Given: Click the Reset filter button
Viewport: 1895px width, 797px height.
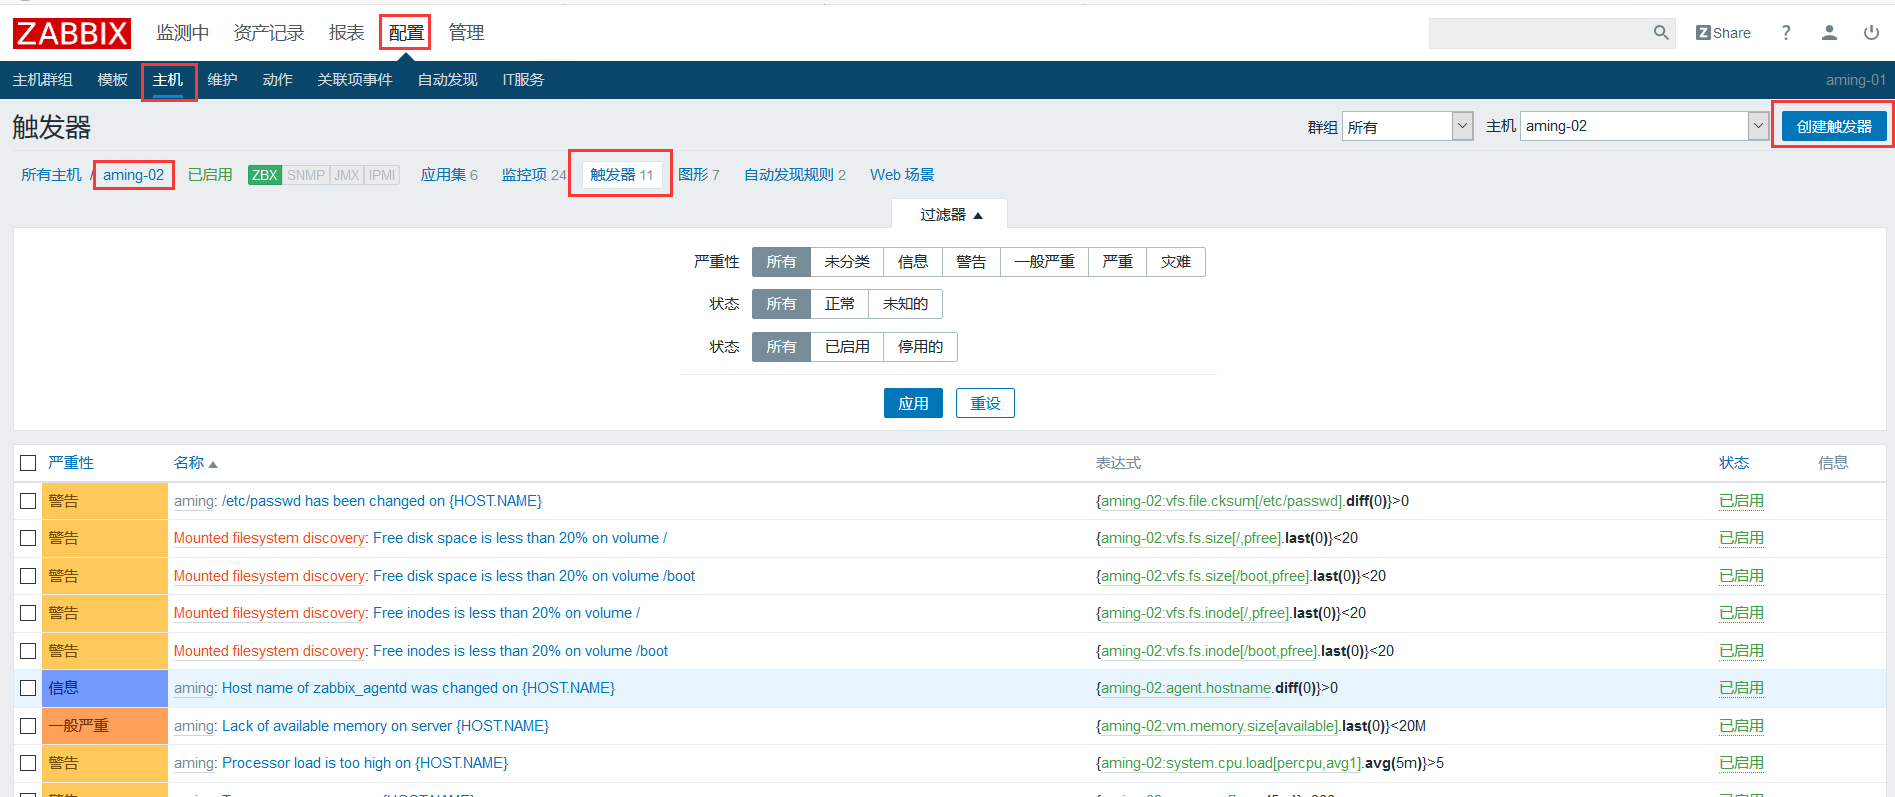Looking at the screenshot, I should tap(985, 403).
